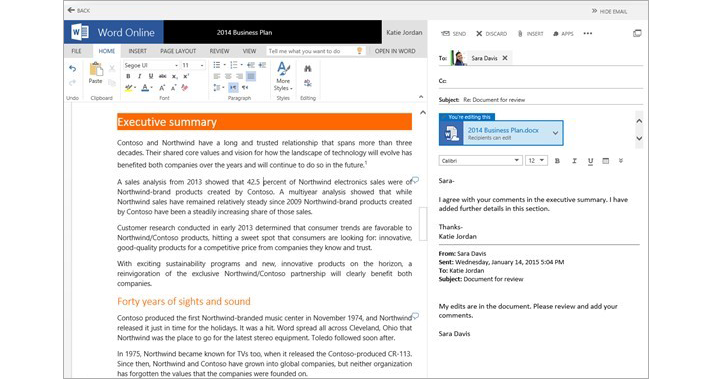Toggle bold in the Word ribbon
Screen dimensions: 713x379
tap(128, 76)
